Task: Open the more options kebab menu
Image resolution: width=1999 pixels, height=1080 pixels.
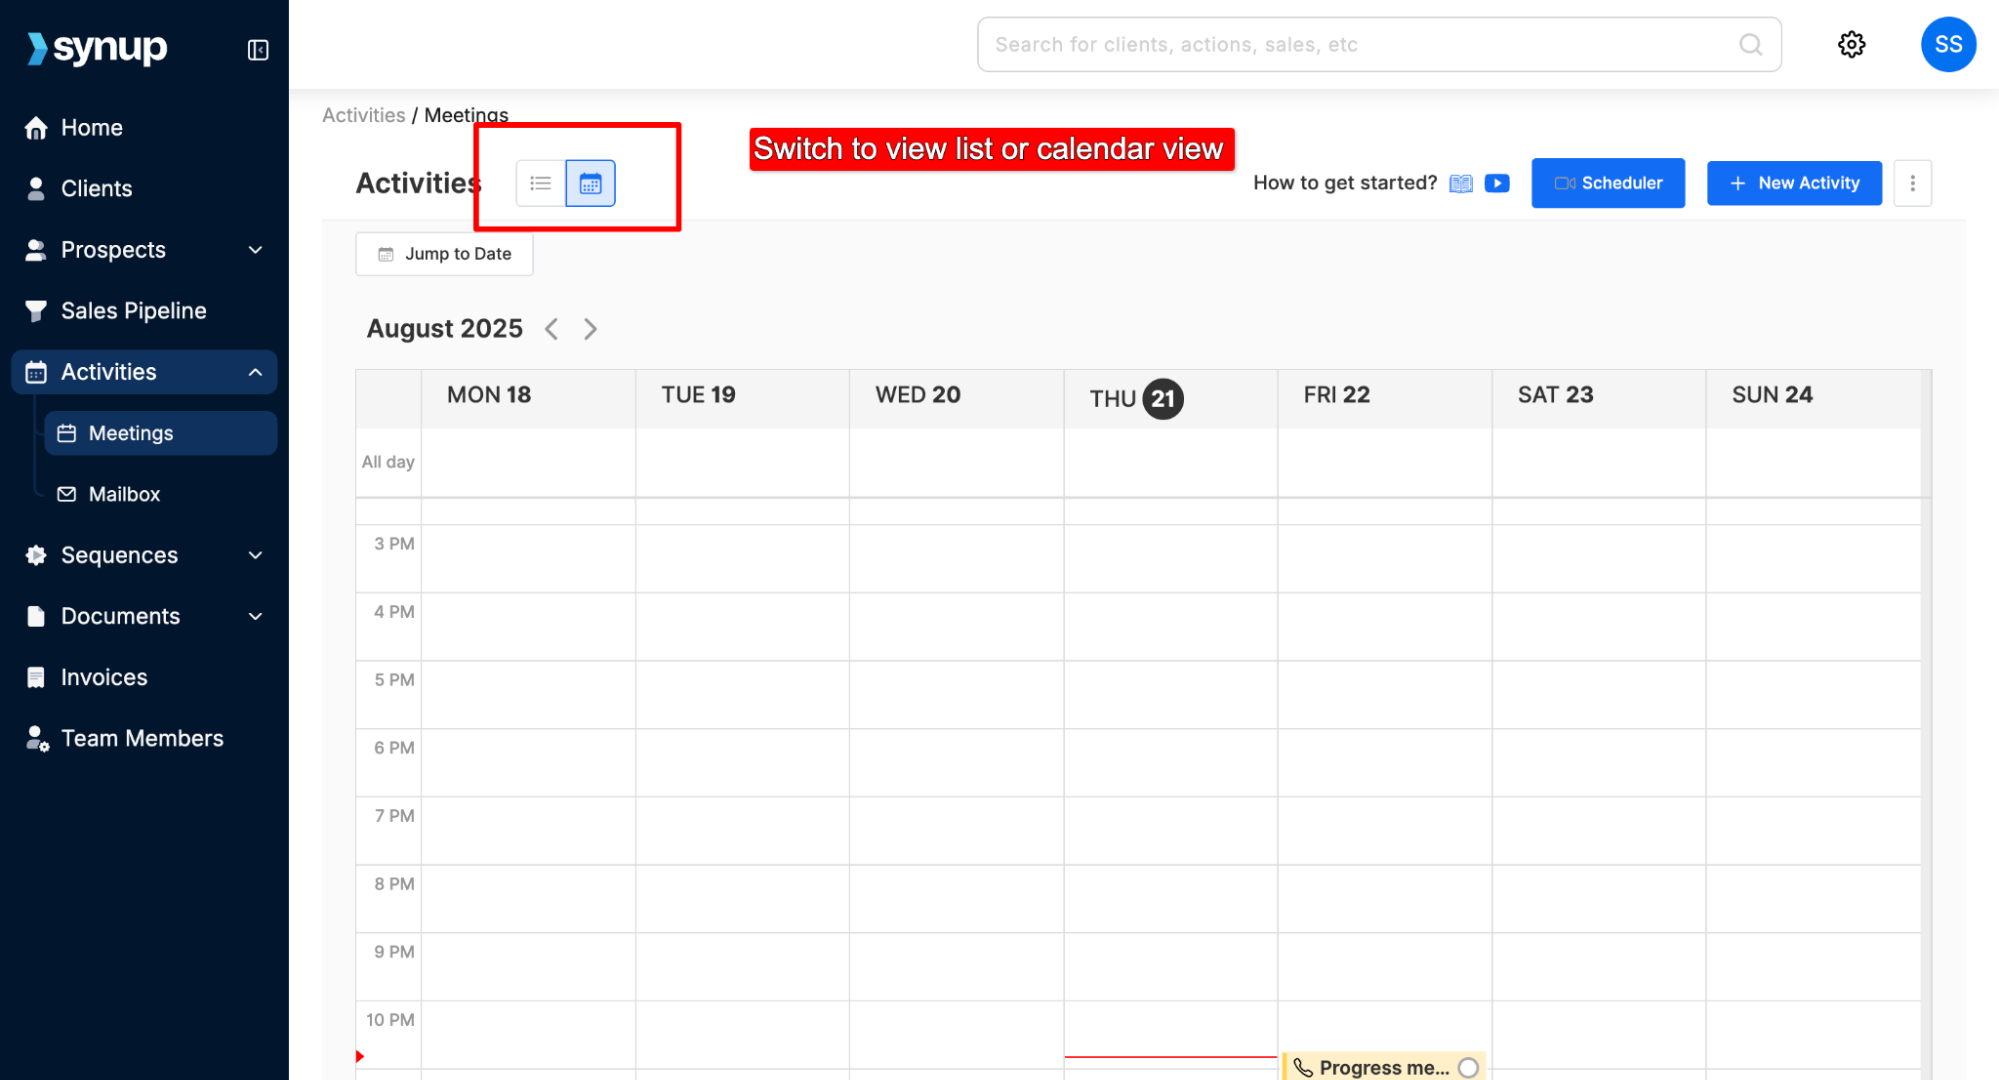Action: [x=1912, y=183]
